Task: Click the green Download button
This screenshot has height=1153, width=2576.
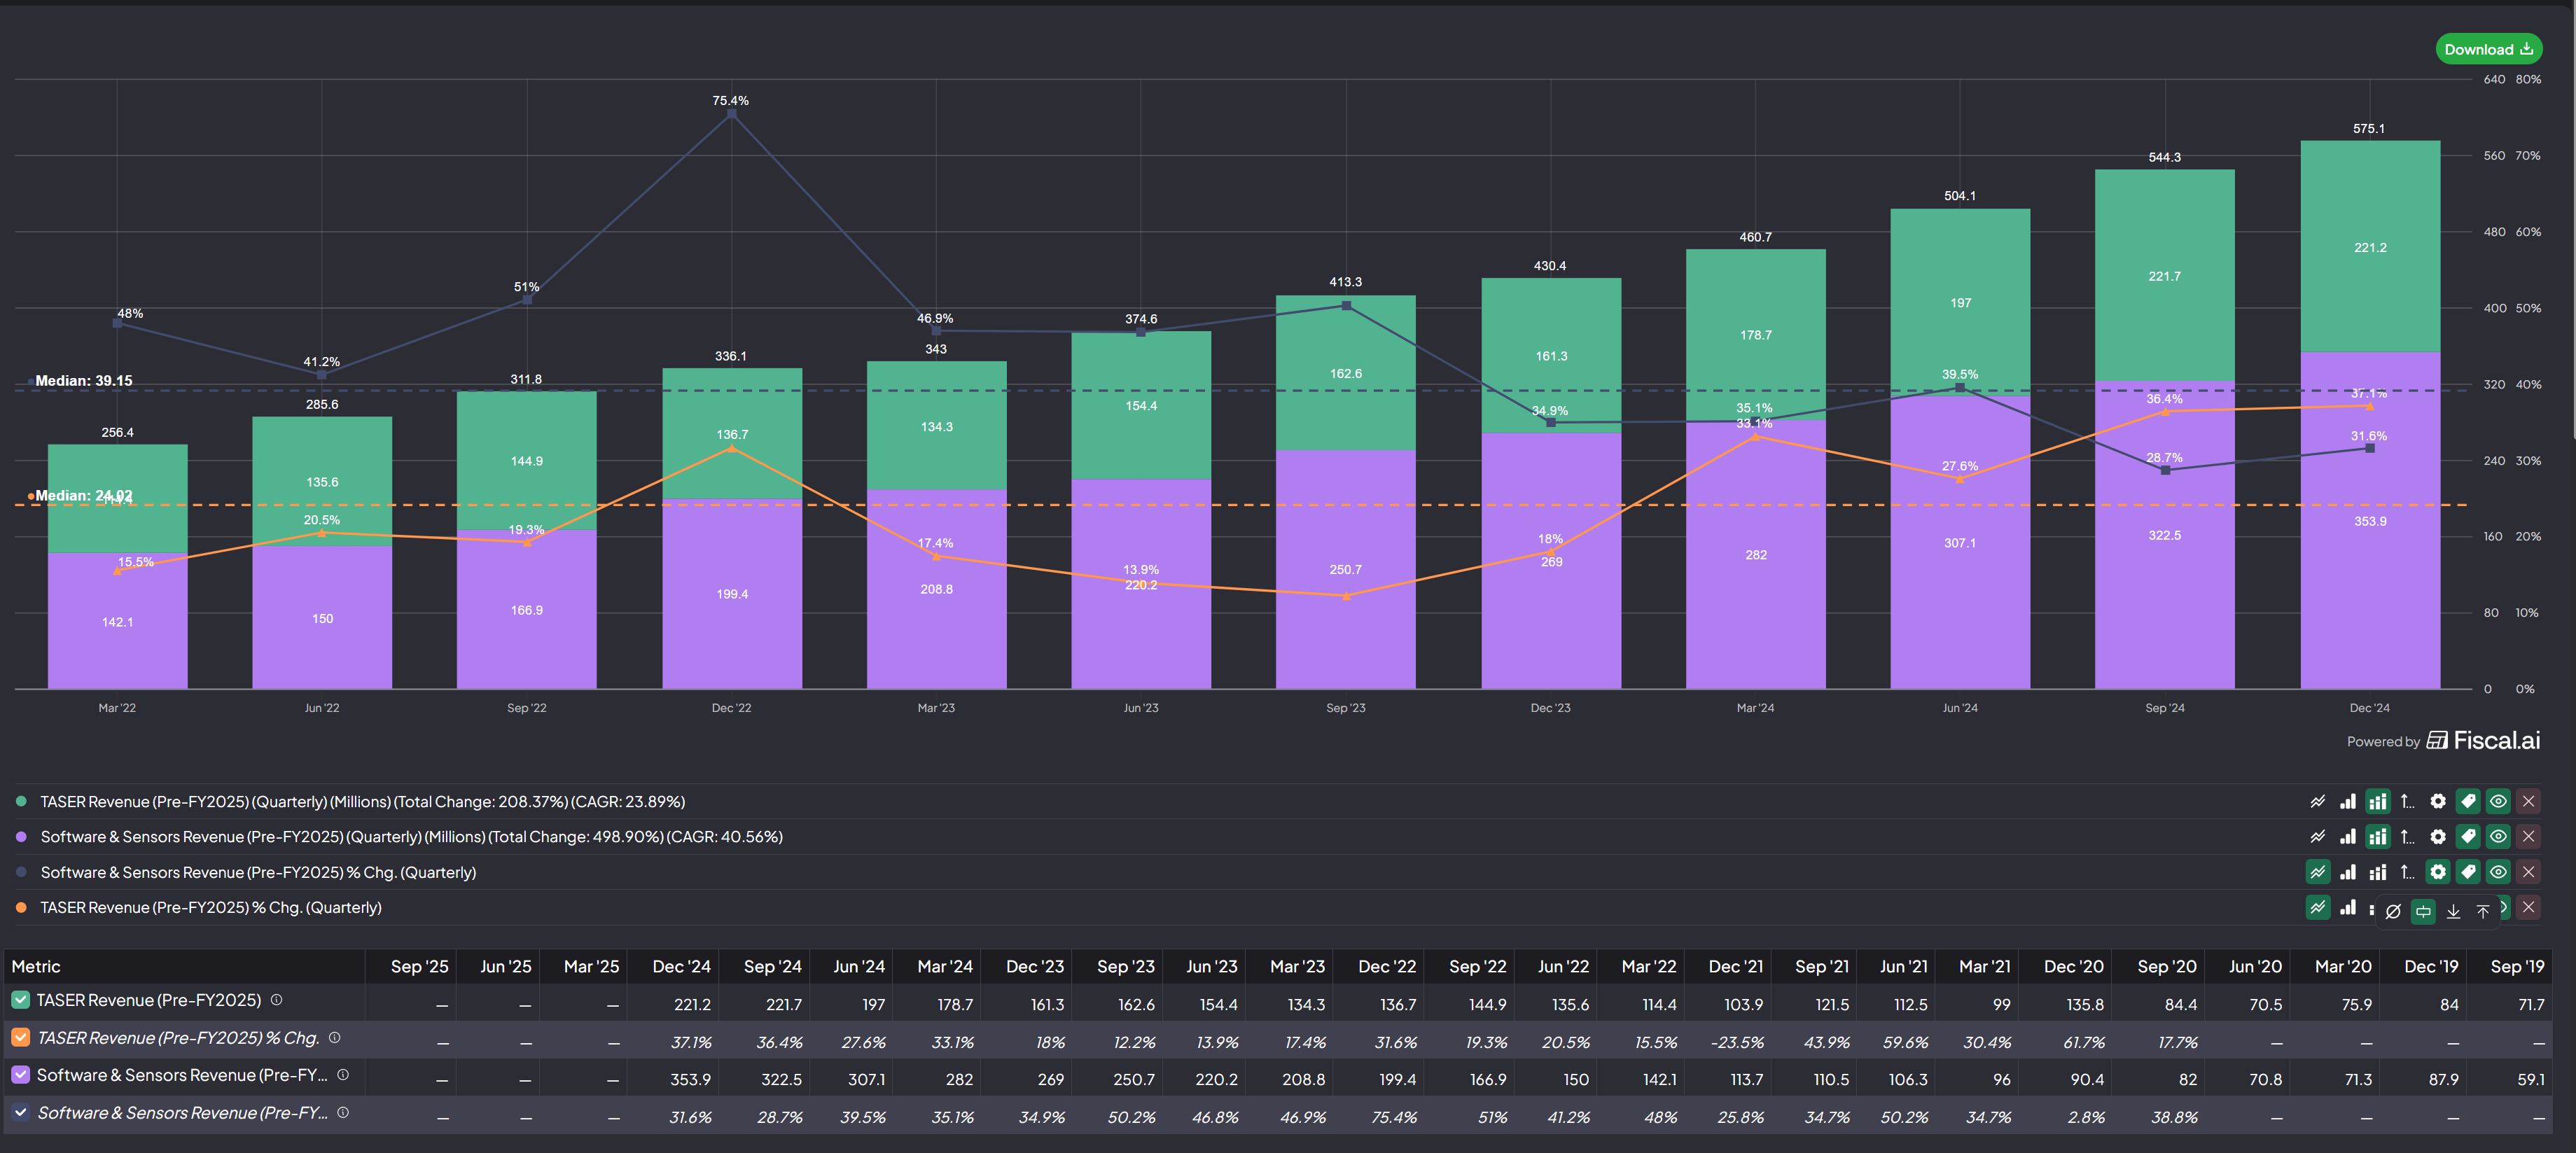Action: click(2488, 49)
